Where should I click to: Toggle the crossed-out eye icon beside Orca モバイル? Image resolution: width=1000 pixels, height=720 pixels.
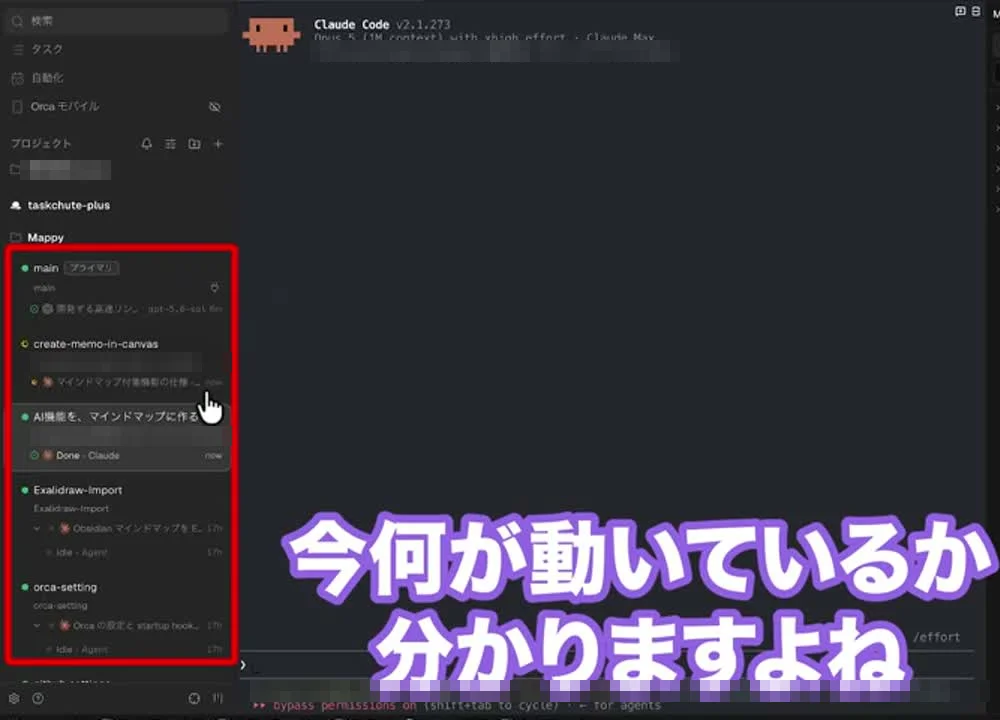[x=215, y=107]
